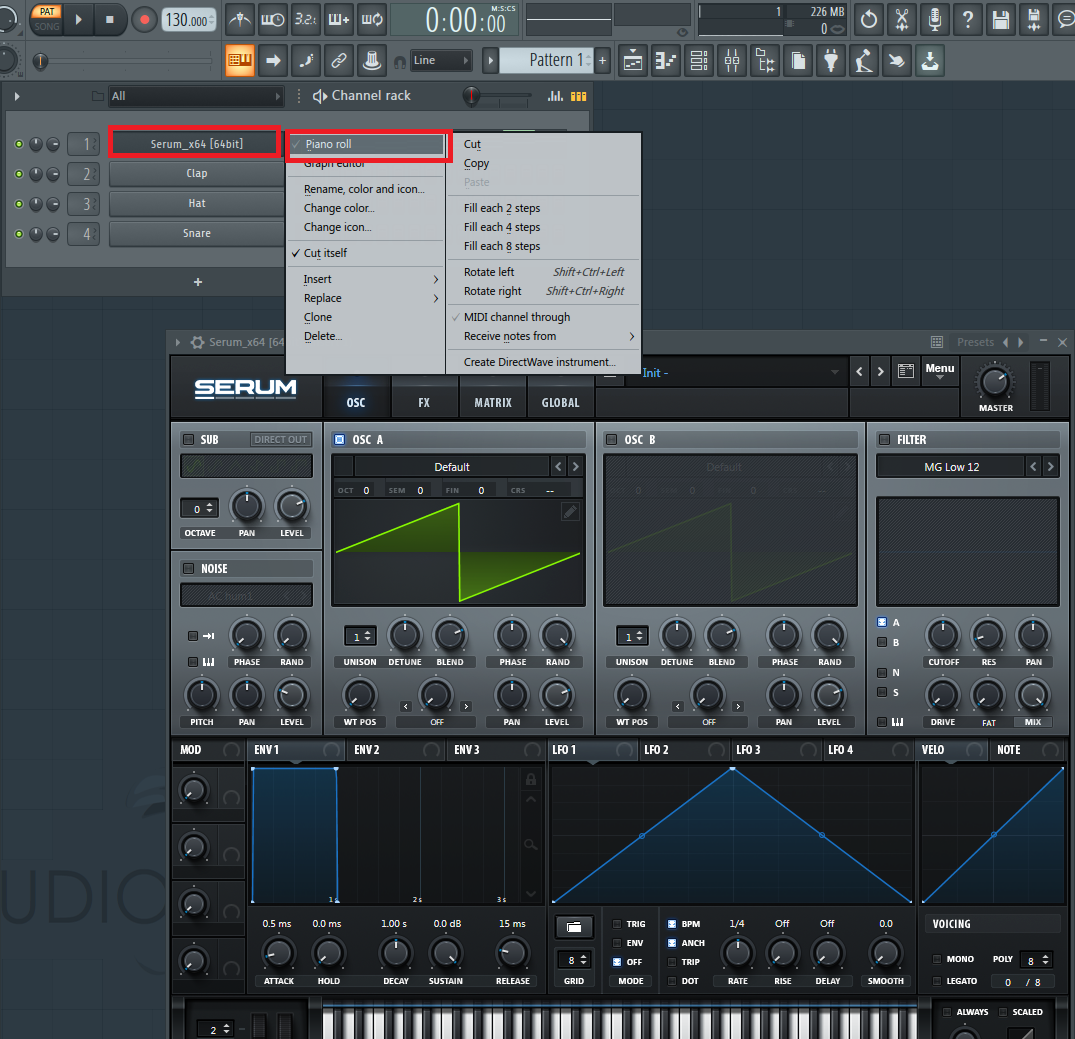Click the Save project floppy icon
1075x1039 pixels.
pos(1001,19)
